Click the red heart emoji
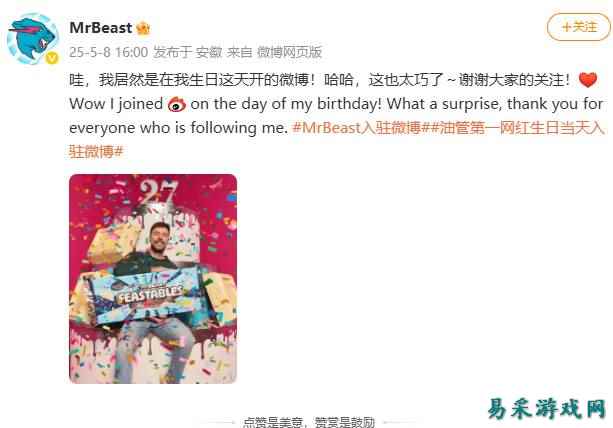The height and width of the screenshot is (428, 613). [x=588, y=80]
